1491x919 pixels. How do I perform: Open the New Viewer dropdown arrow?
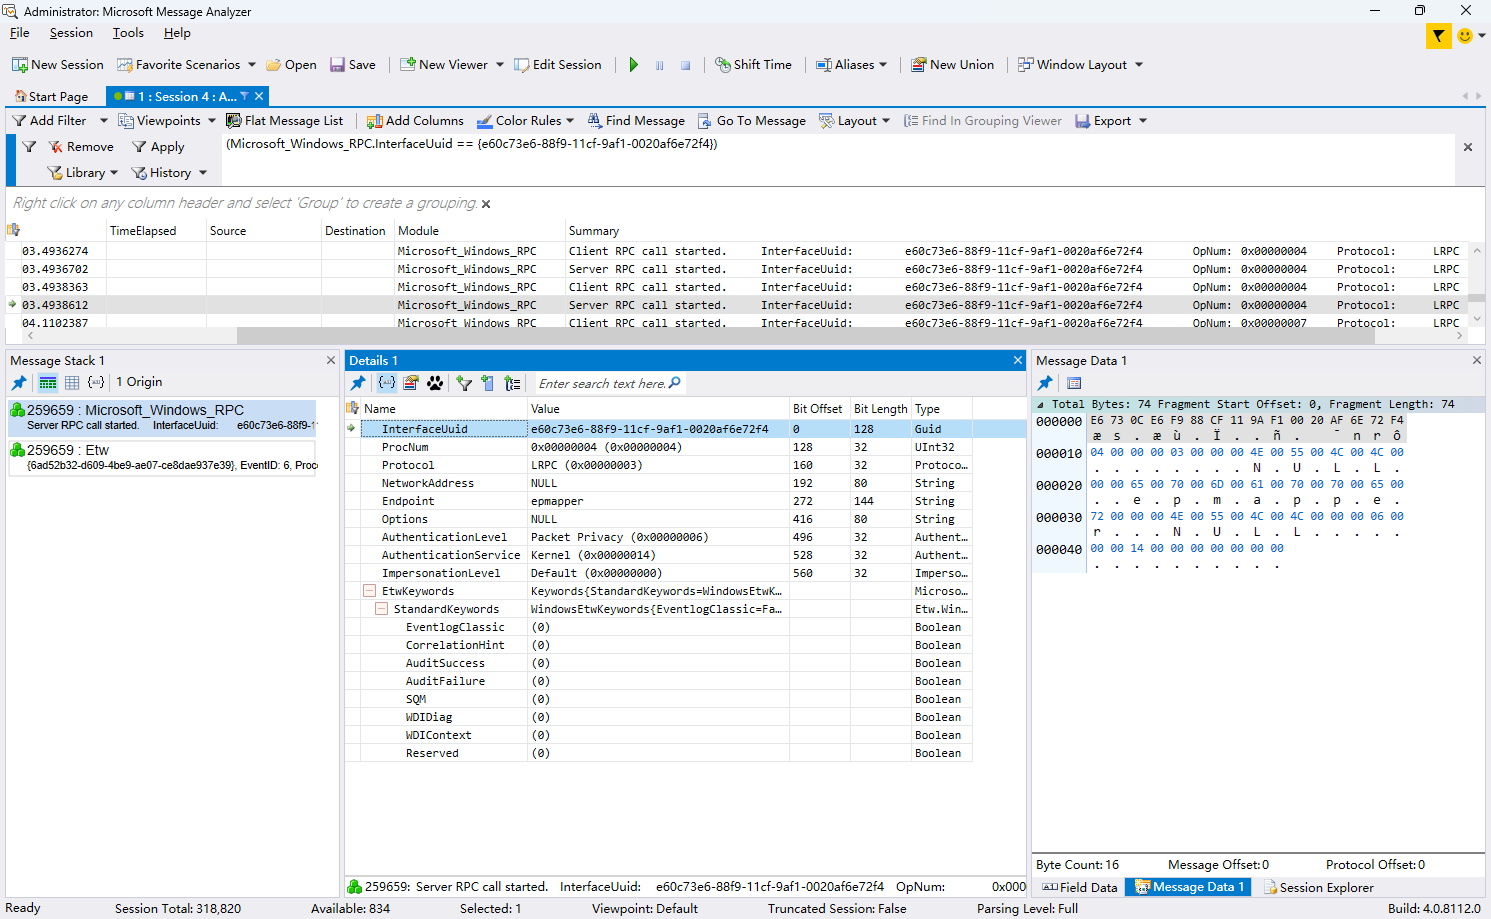click(x=500, y=65)
